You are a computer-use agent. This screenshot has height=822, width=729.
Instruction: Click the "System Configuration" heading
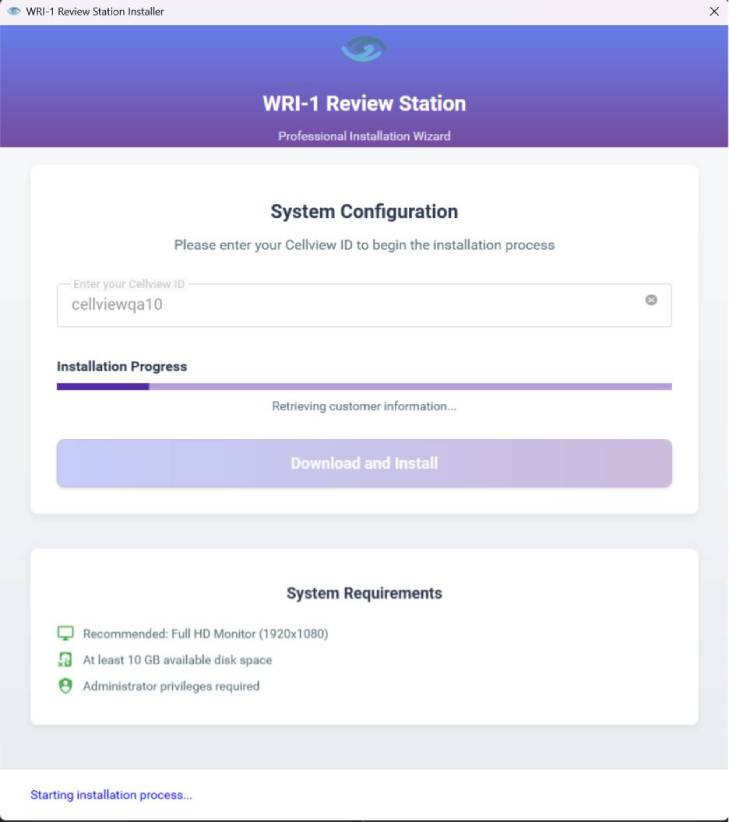pyautogui.click(x=364, y=212)
